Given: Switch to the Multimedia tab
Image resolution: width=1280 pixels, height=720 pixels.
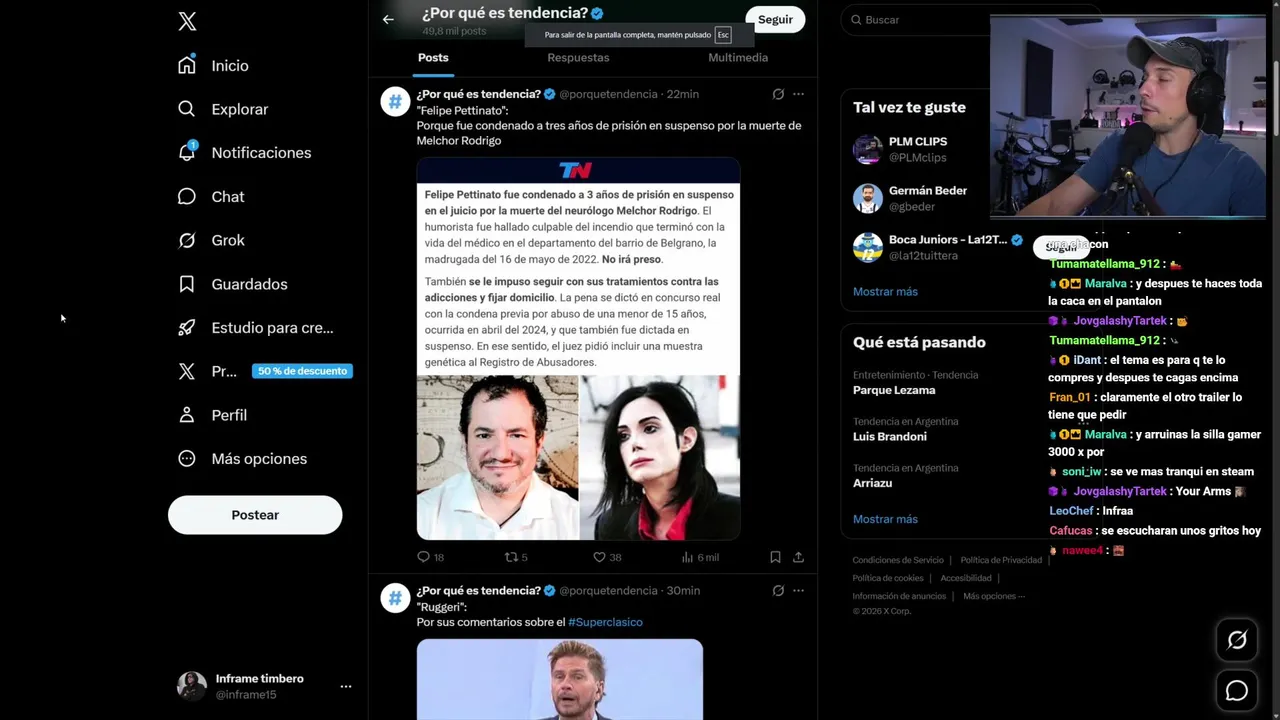Looking at the screenshot, I should pos(738,57).
